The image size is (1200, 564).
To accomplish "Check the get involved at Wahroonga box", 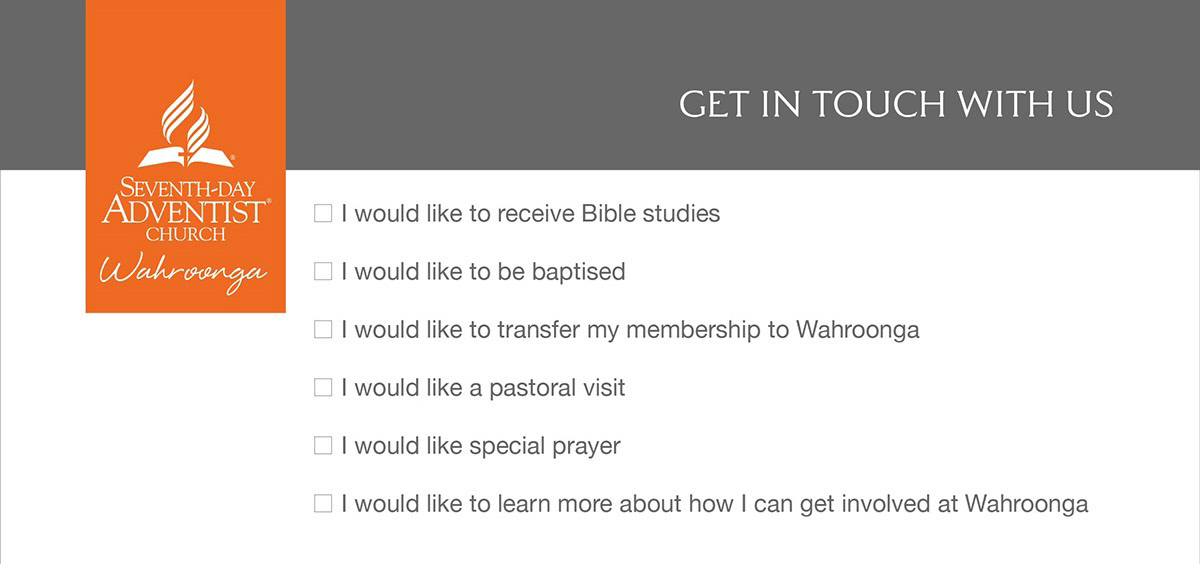I will click(323, 503).
